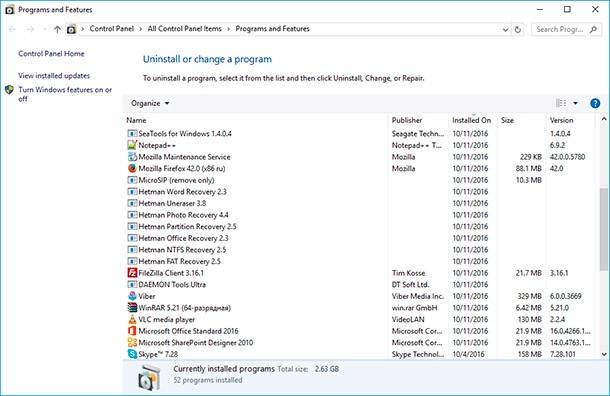The width and height of the screenshot is (610, 396).
Task: Expand chevron after All Control Panel Items
Action: 228,29
